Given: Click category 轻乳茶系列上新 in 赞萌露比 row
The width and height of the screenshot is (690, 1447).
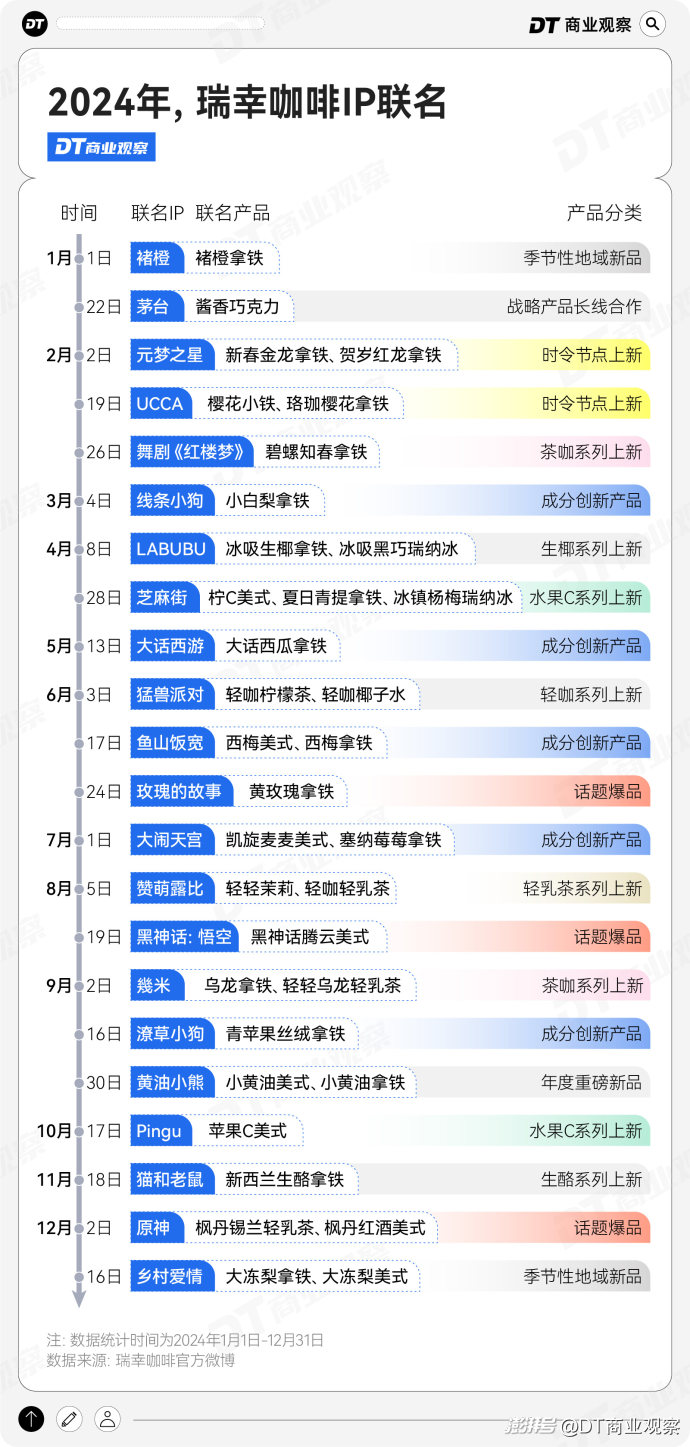Looking at the screenshot, I should click(583, 888).
